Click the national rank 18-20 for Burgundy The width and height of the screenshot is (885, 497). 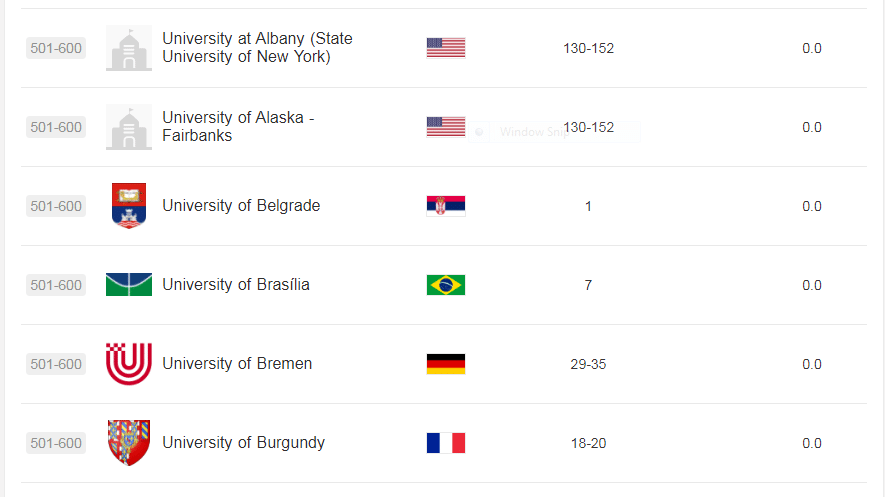pos(588,443)
